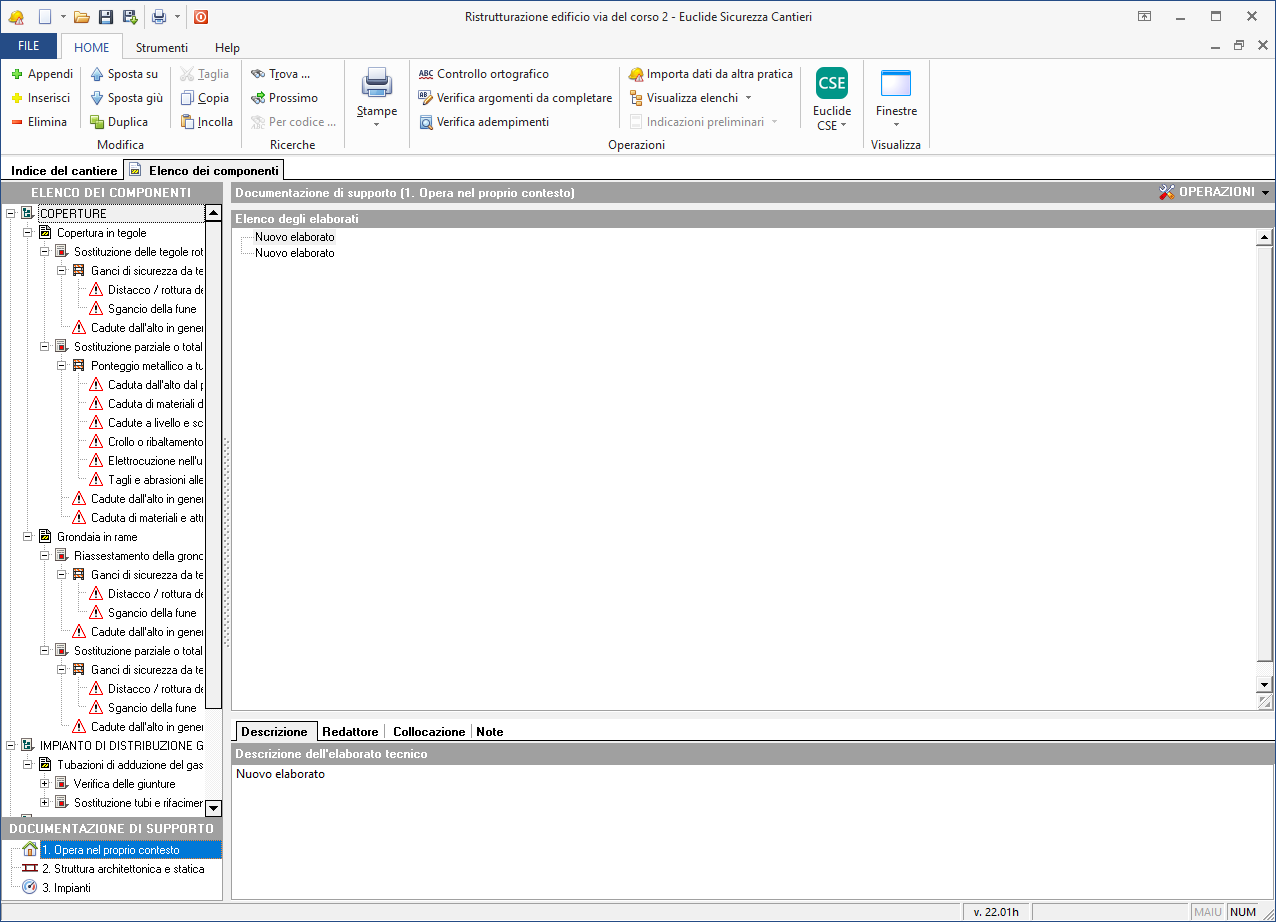Open the OPERAZIONI dropdown menu
Viewport: 1276px width, 922px height.
1214,192
